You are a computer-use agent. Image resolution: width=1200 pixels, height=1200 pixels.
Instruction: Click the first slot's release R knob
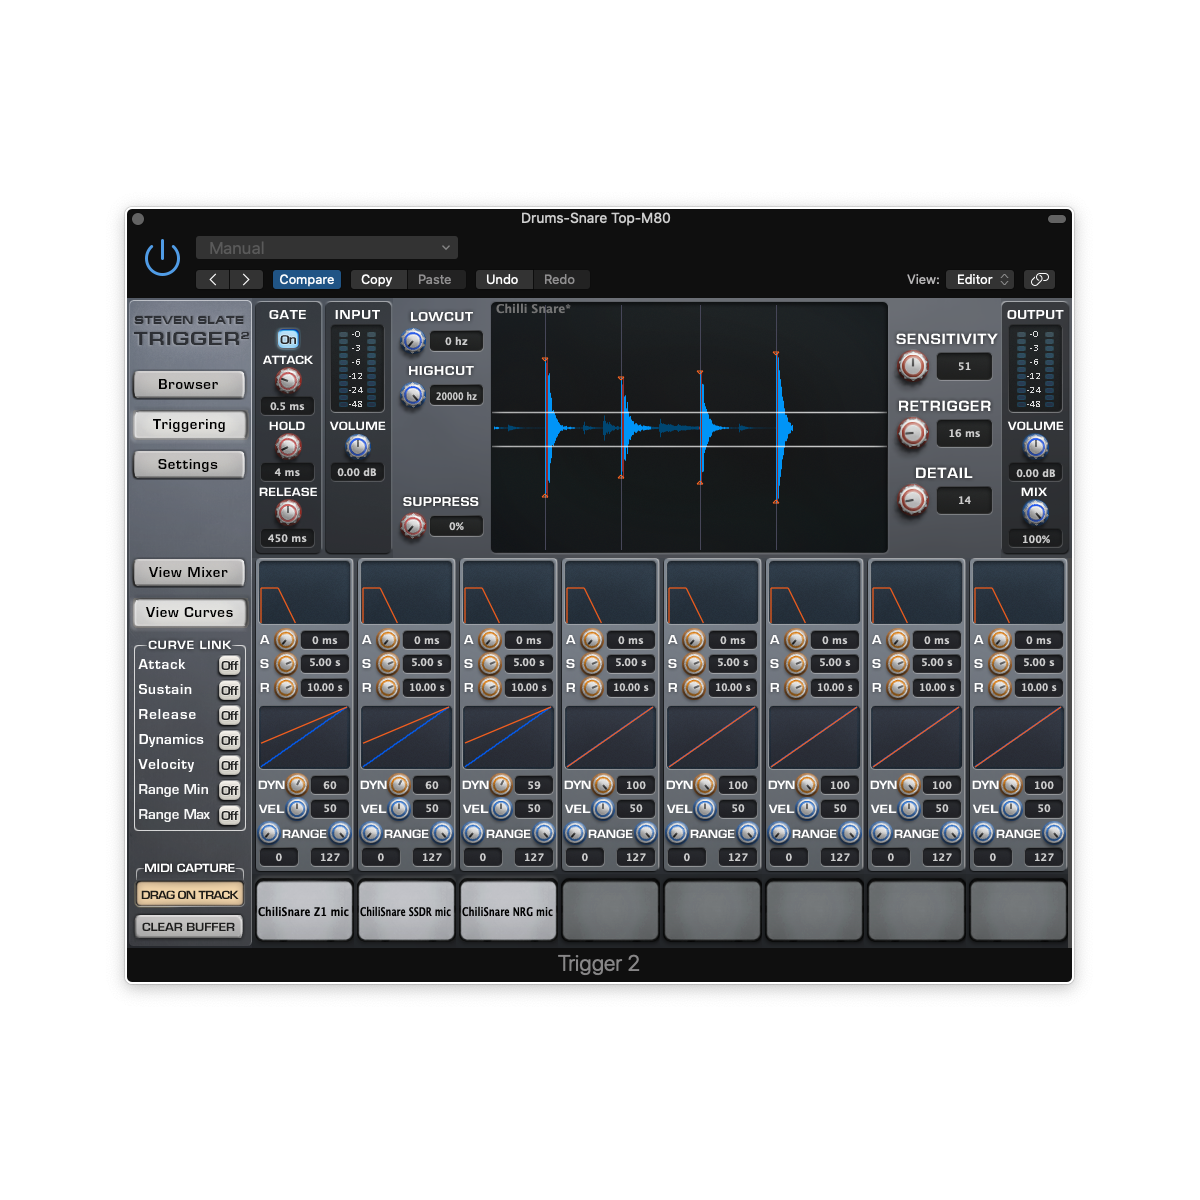point(286,688)
